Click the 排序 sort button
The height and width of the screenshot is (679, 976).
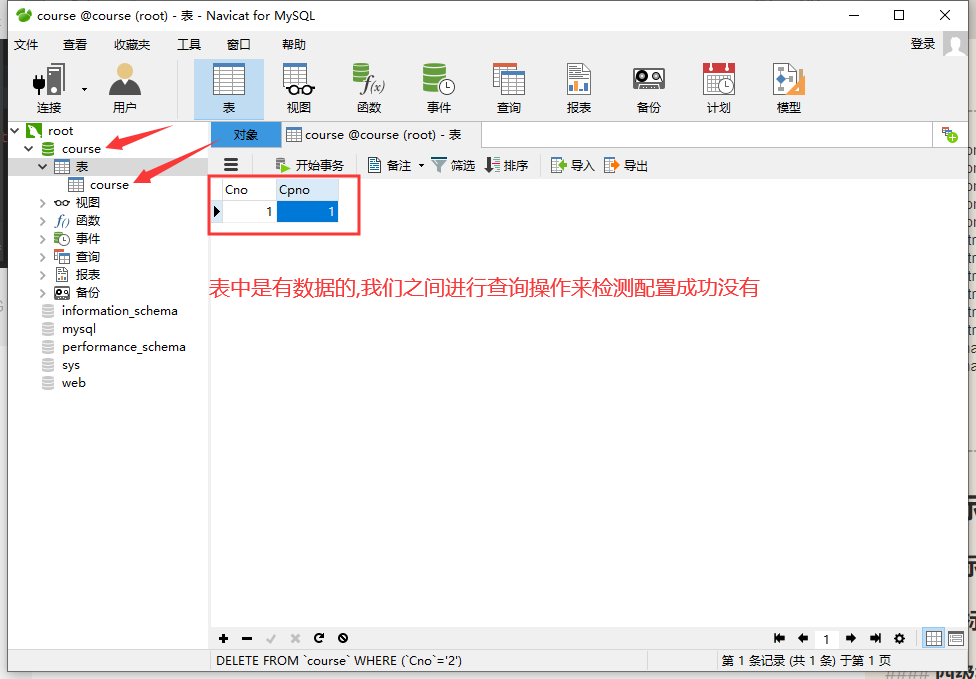507,166
